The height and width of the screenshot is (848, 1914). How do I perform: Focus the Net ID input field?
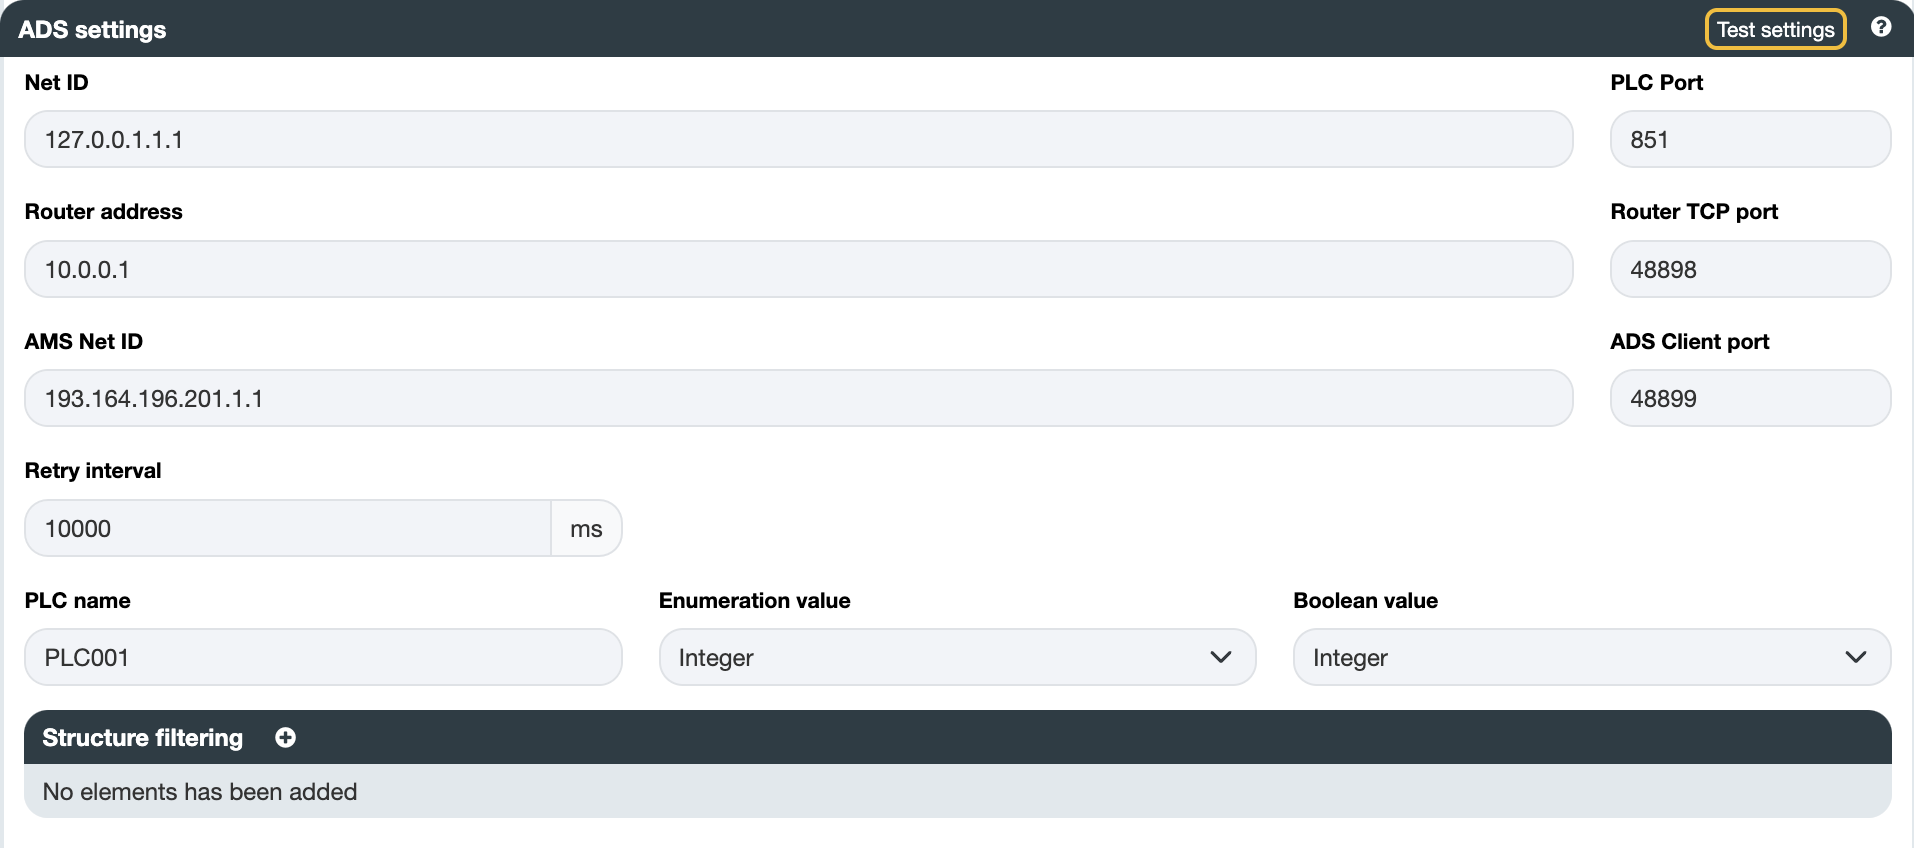coord(798,139)
